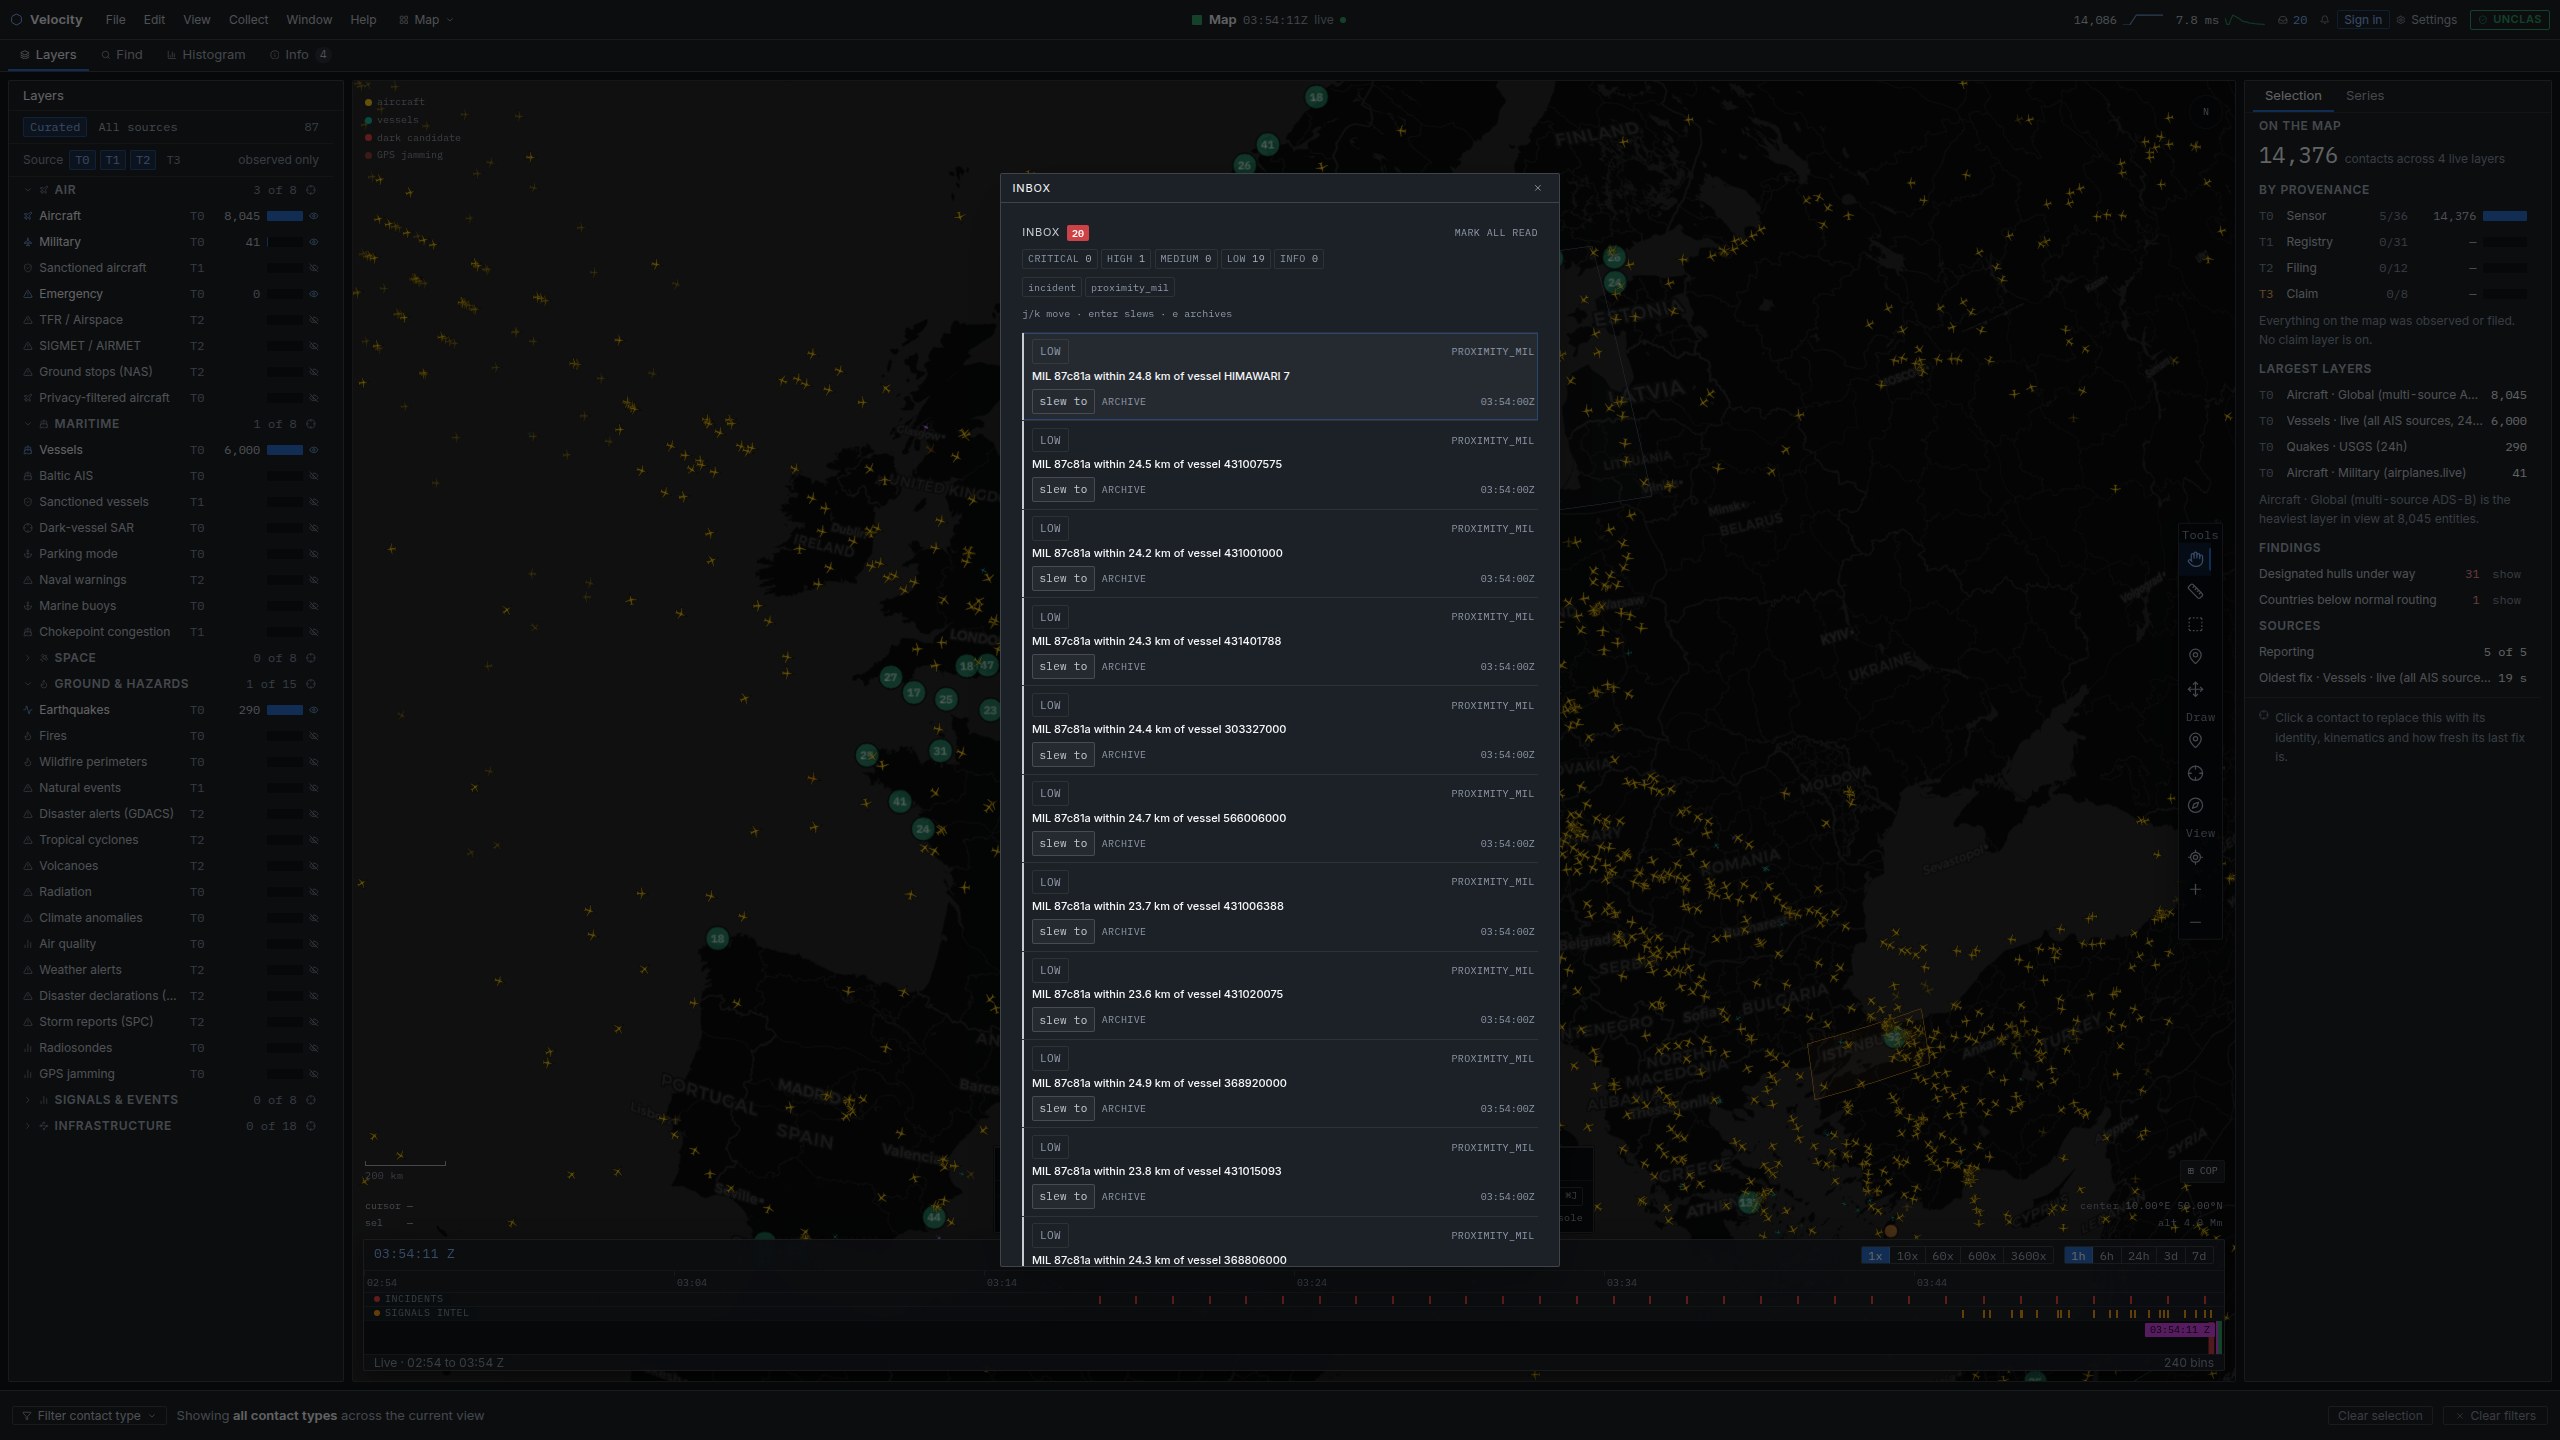Toggle visibility of the Vessels layer
This screenshot has height=1440, width=2560.
tap(313, 450)
